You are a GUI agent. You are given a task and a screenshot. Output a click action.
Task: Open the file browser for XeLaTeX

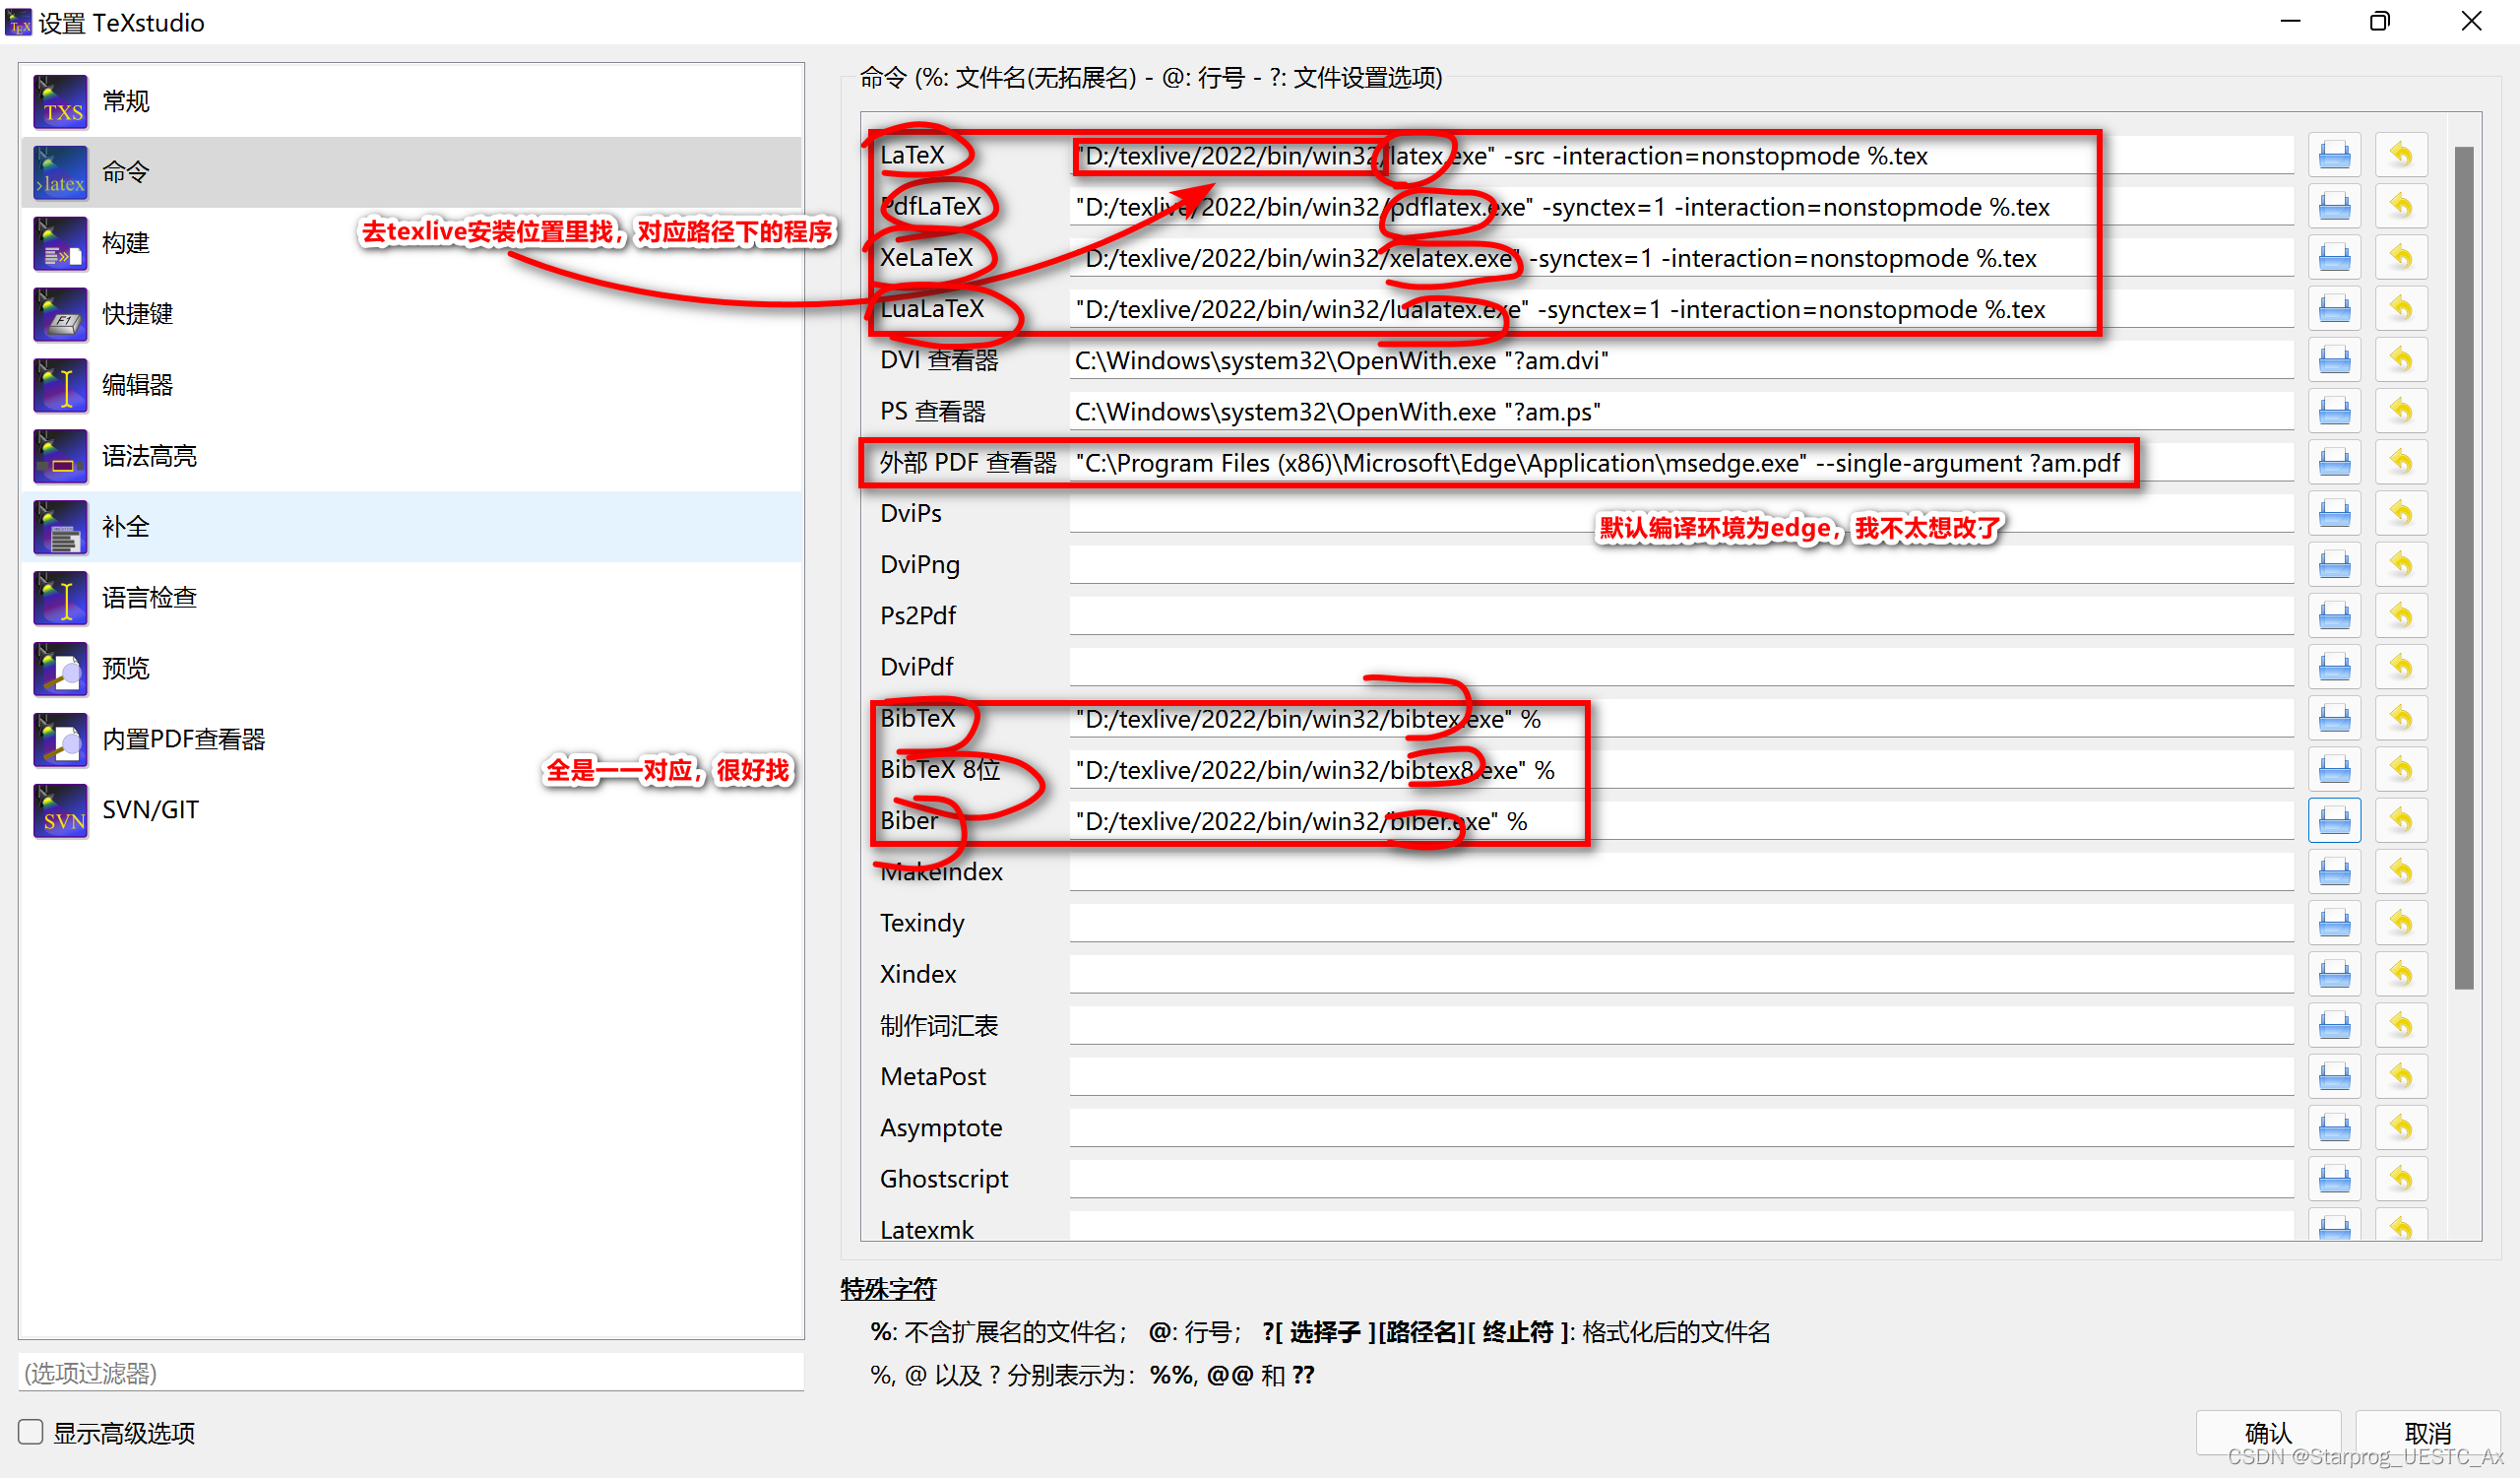coord(2333,258)
